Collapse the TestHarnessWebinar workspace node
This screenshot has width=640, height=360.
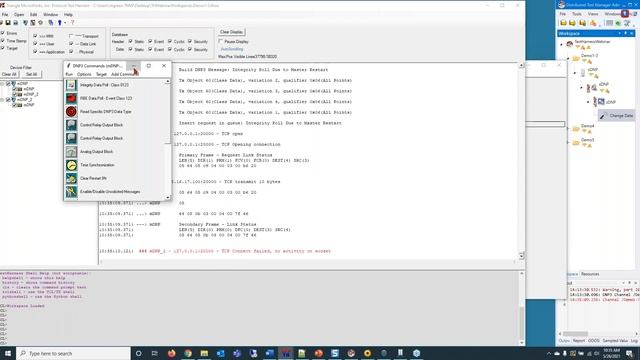pos(562,44)
